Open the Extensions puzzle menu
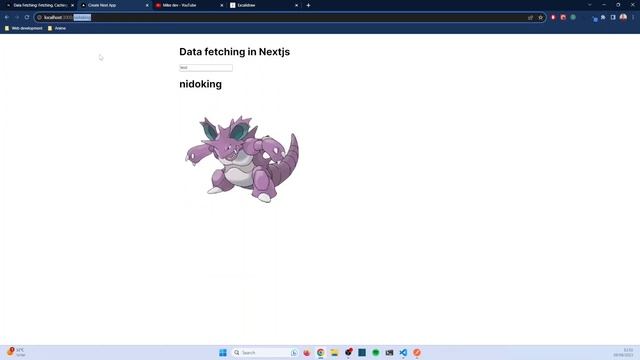This screenshot has height=360, width=640. 603,18
